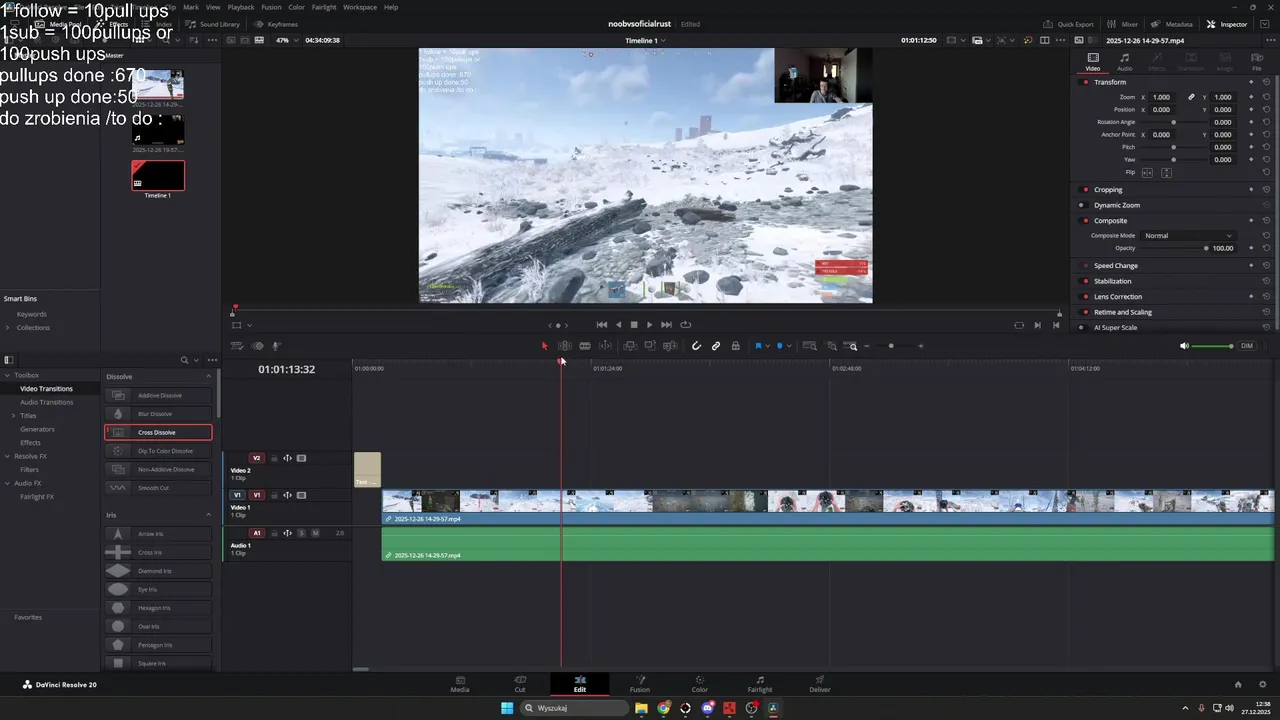Play the timeline in reverse
The image size is (1280, 720).
[x=618, y=324]
